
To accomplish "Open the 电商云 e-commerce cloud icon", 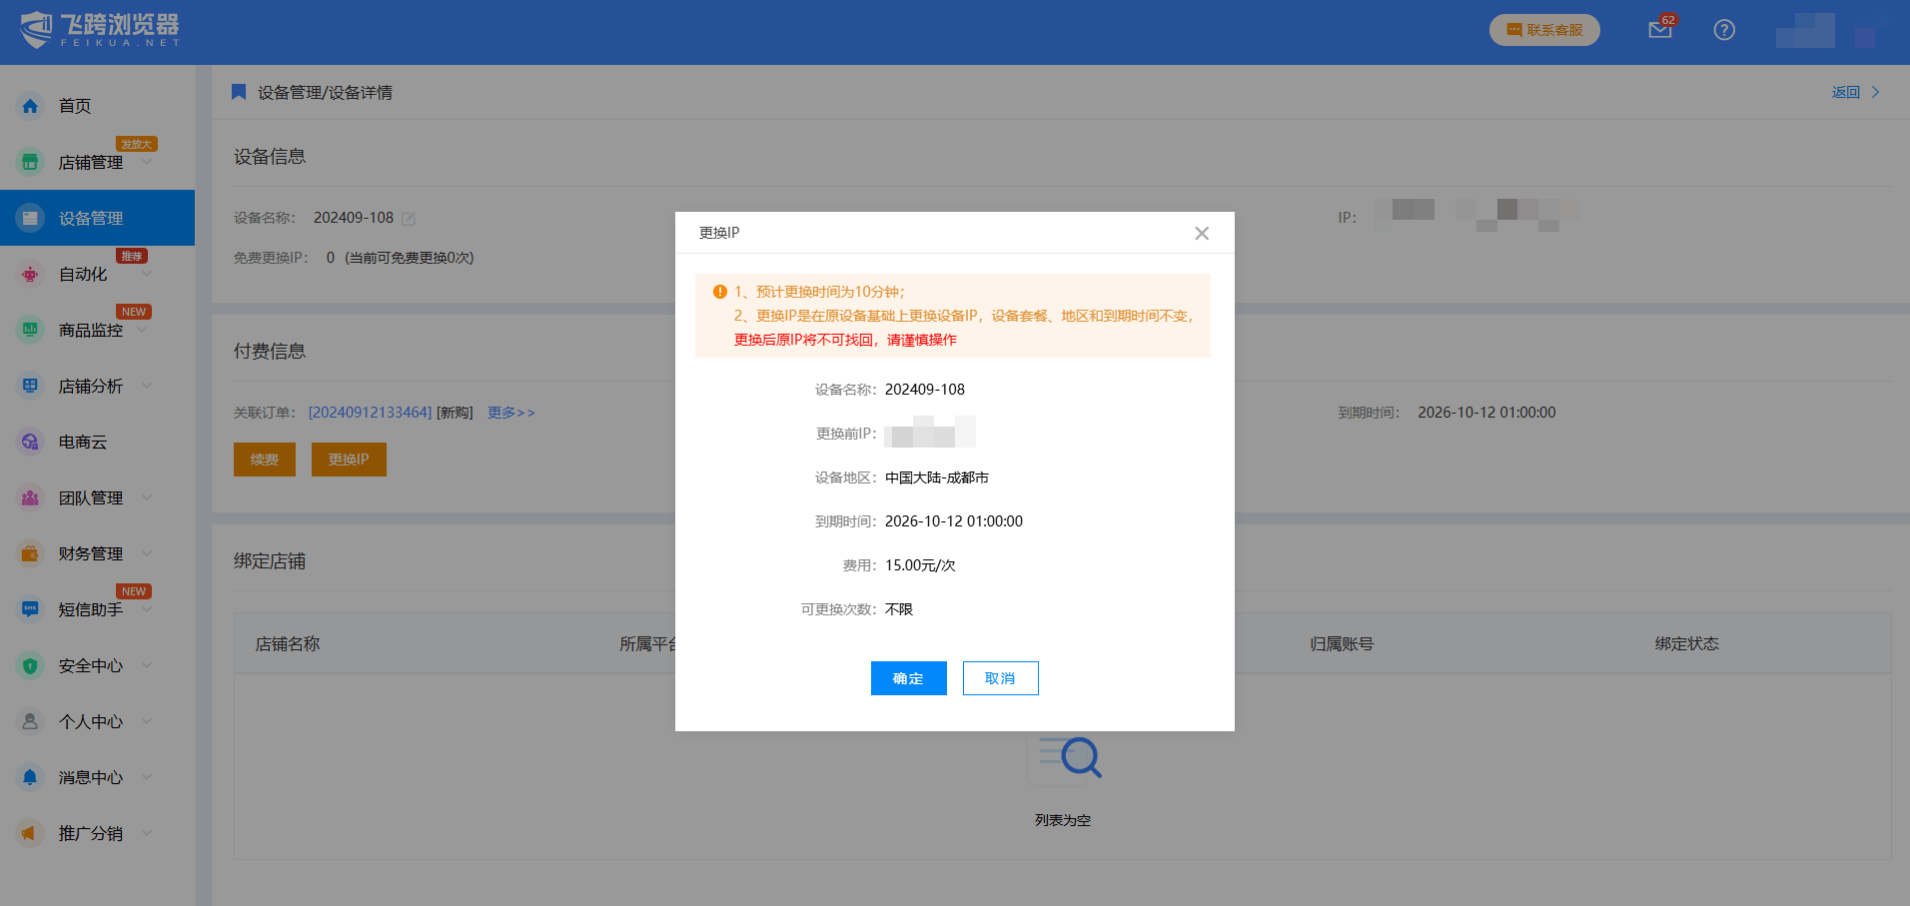I will tap(30, 441).
